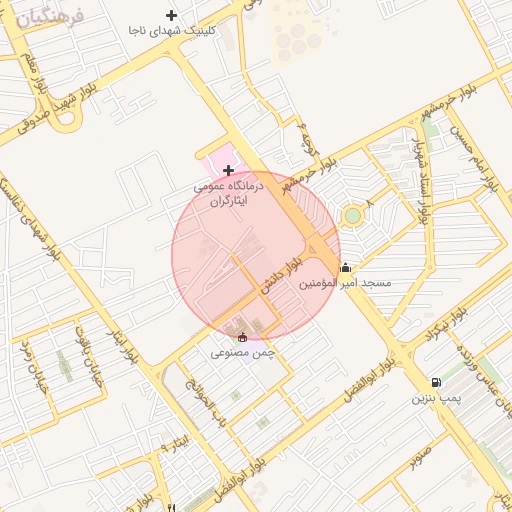Click the بلوار امام حسین label
Image resolution: width=512 pixels, height=512 pixels.
pos(475,159)
